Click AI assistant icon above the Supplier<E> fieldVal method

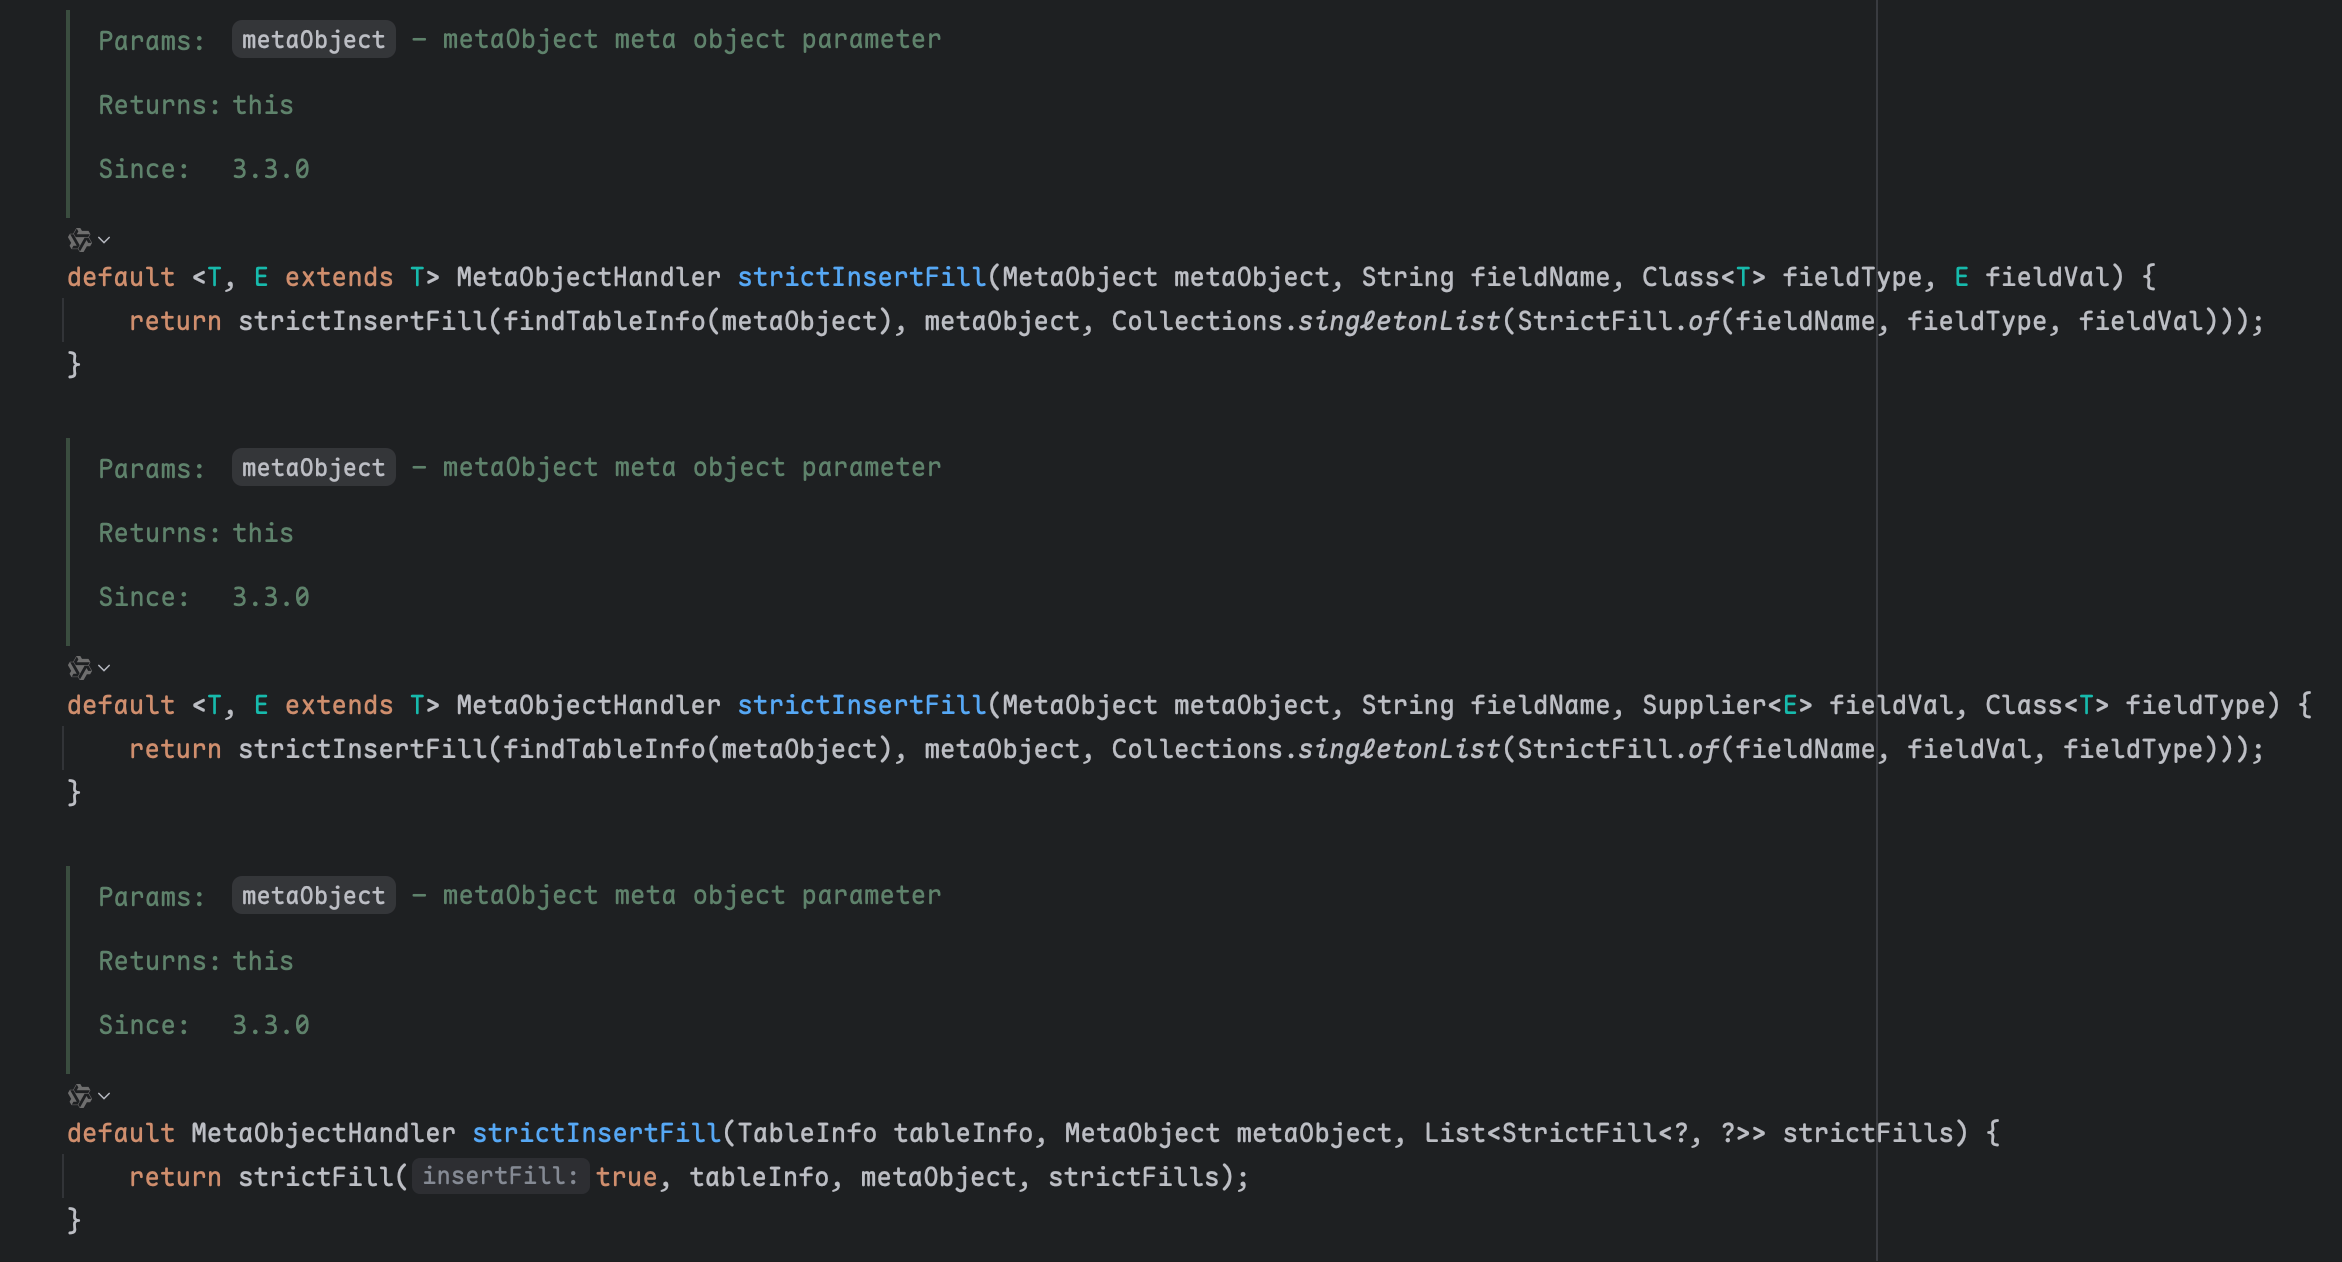coord(79,668)
